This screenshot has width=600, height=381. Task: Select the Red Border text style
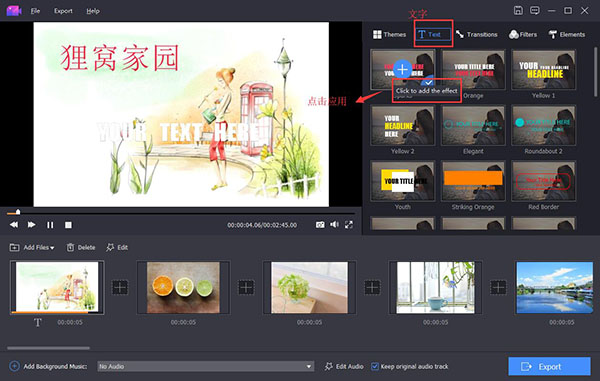pos(543,181)
